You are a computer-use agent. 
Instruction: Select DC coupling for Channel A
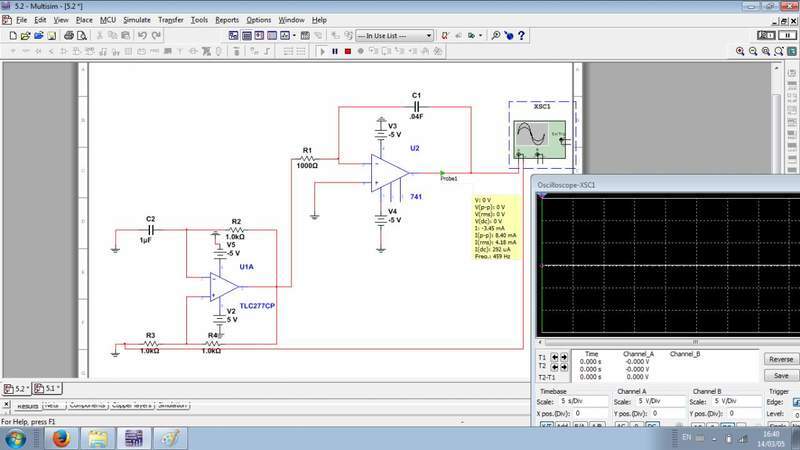pyautogui.click(x=652, y=426)
